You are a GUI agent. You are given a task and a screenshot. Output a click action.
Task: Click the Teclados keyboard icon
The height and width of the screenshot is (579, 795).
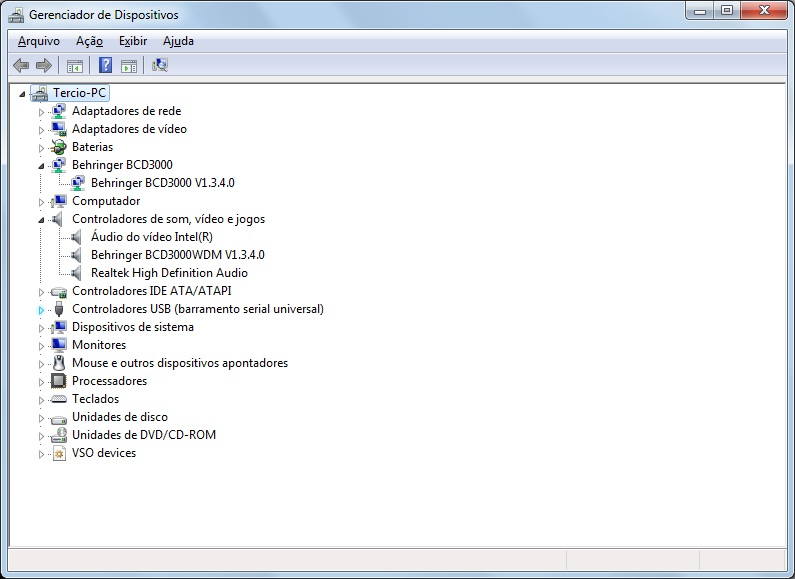59,400
